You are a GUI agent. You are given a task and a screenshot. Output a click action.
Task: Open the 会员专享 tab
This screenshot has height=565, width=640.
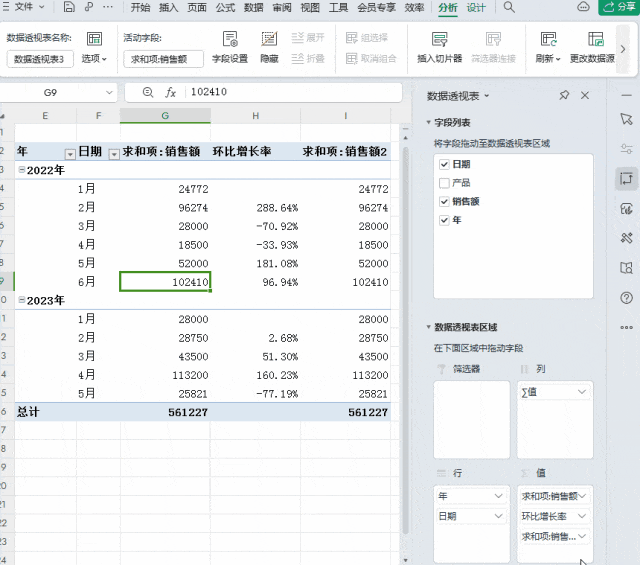pyautogui.click(x=376, y=7)
